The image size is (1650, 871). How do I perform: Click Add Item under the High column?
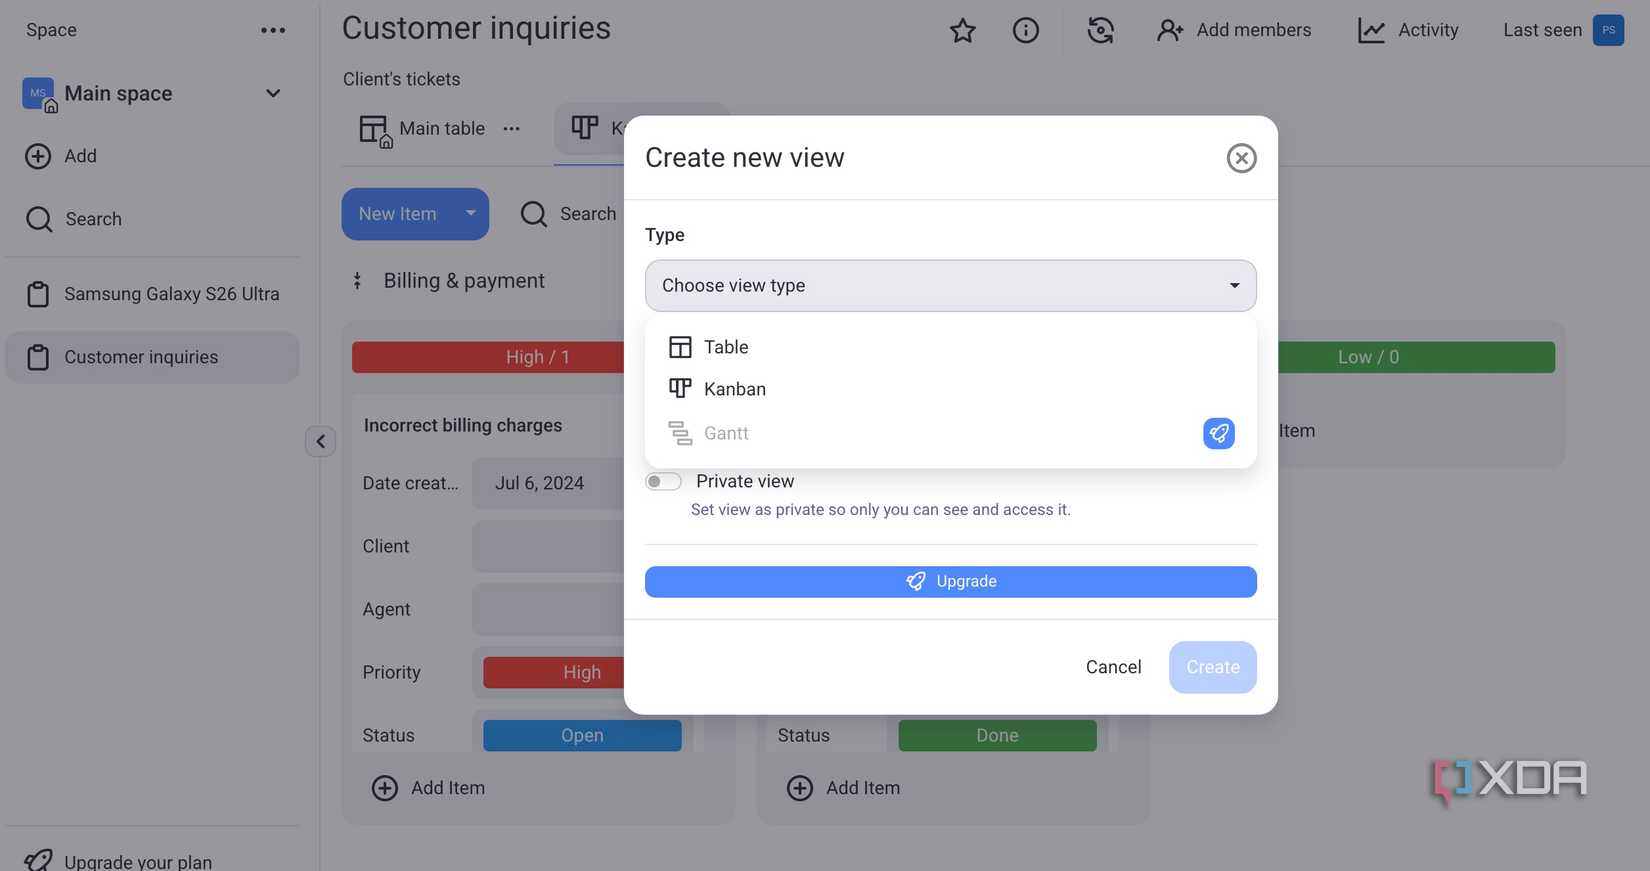428,788
